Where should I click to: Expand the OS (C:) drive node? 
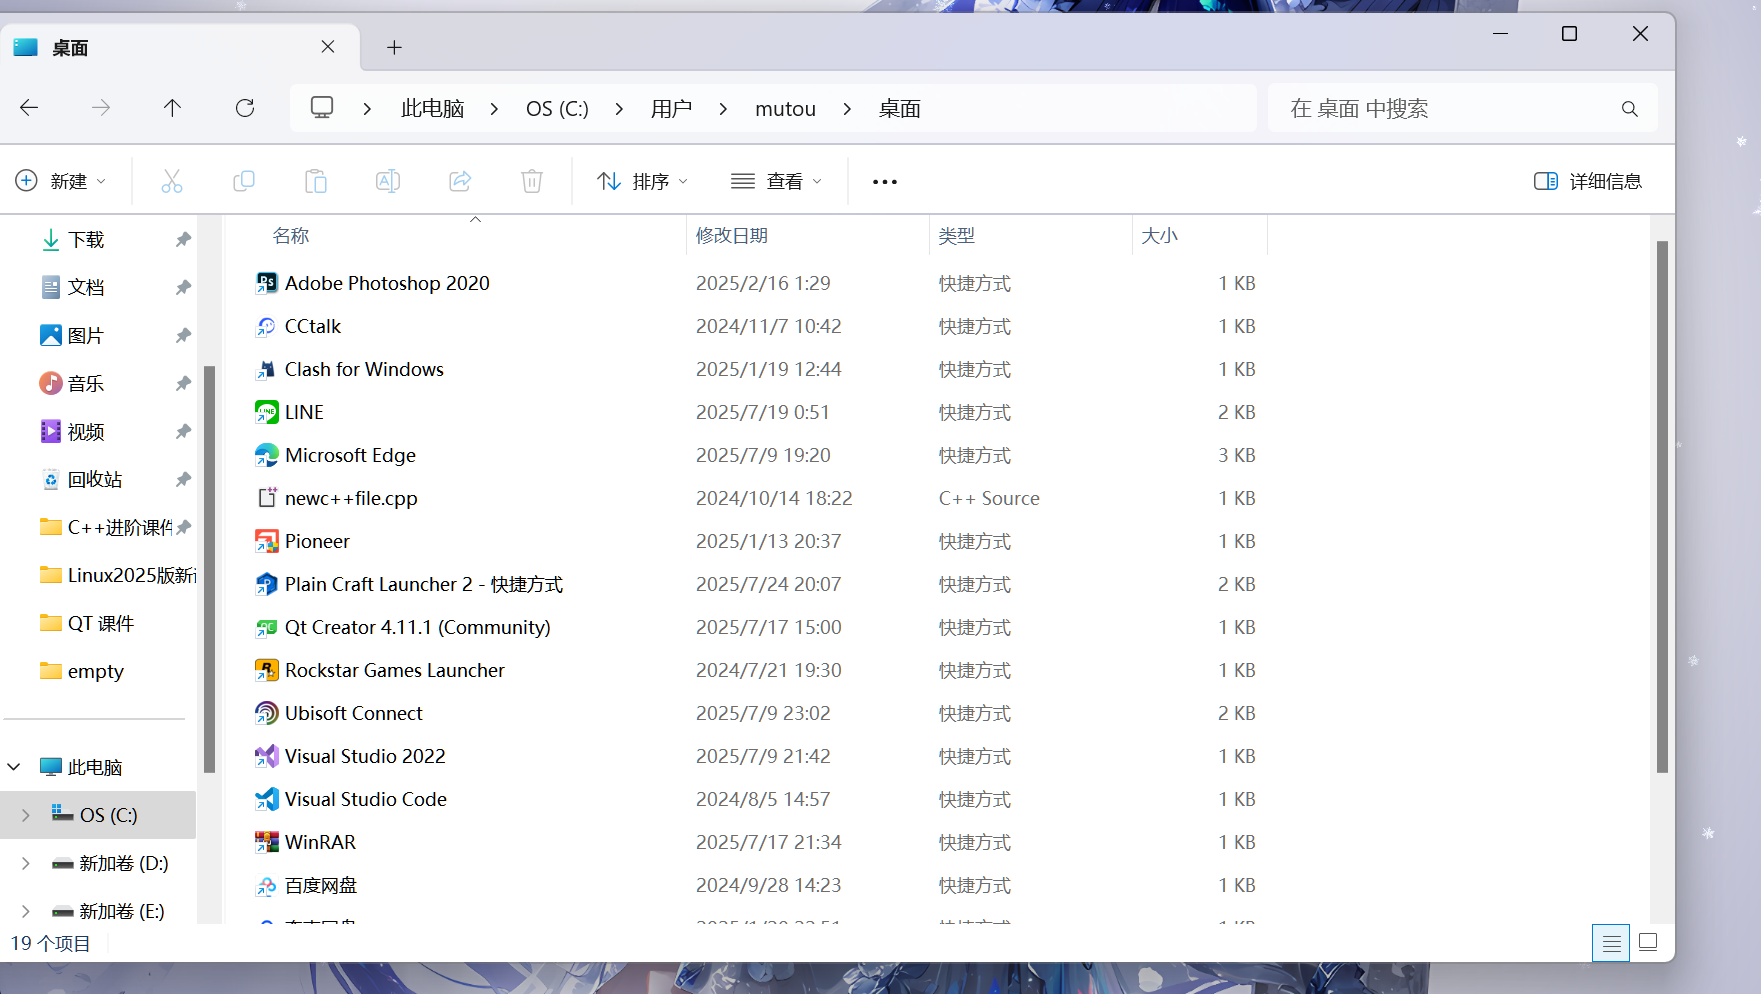(x=26, y=815)
